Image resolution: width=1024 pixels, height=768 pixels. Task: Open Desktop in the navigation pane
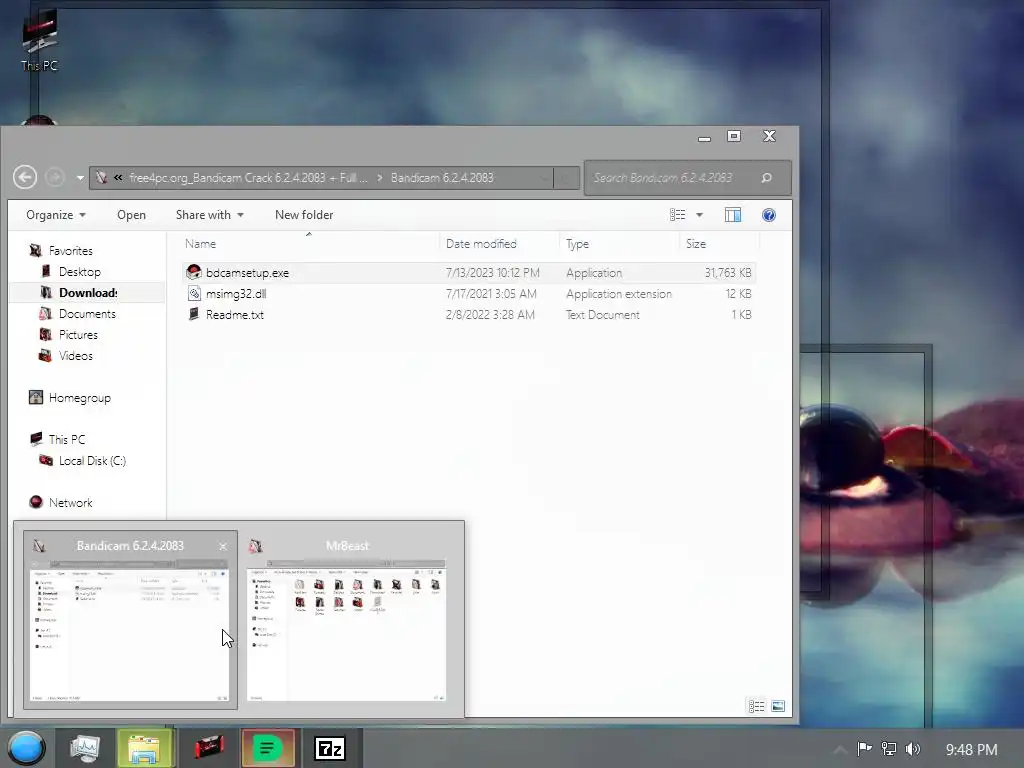tap(80, 272)
